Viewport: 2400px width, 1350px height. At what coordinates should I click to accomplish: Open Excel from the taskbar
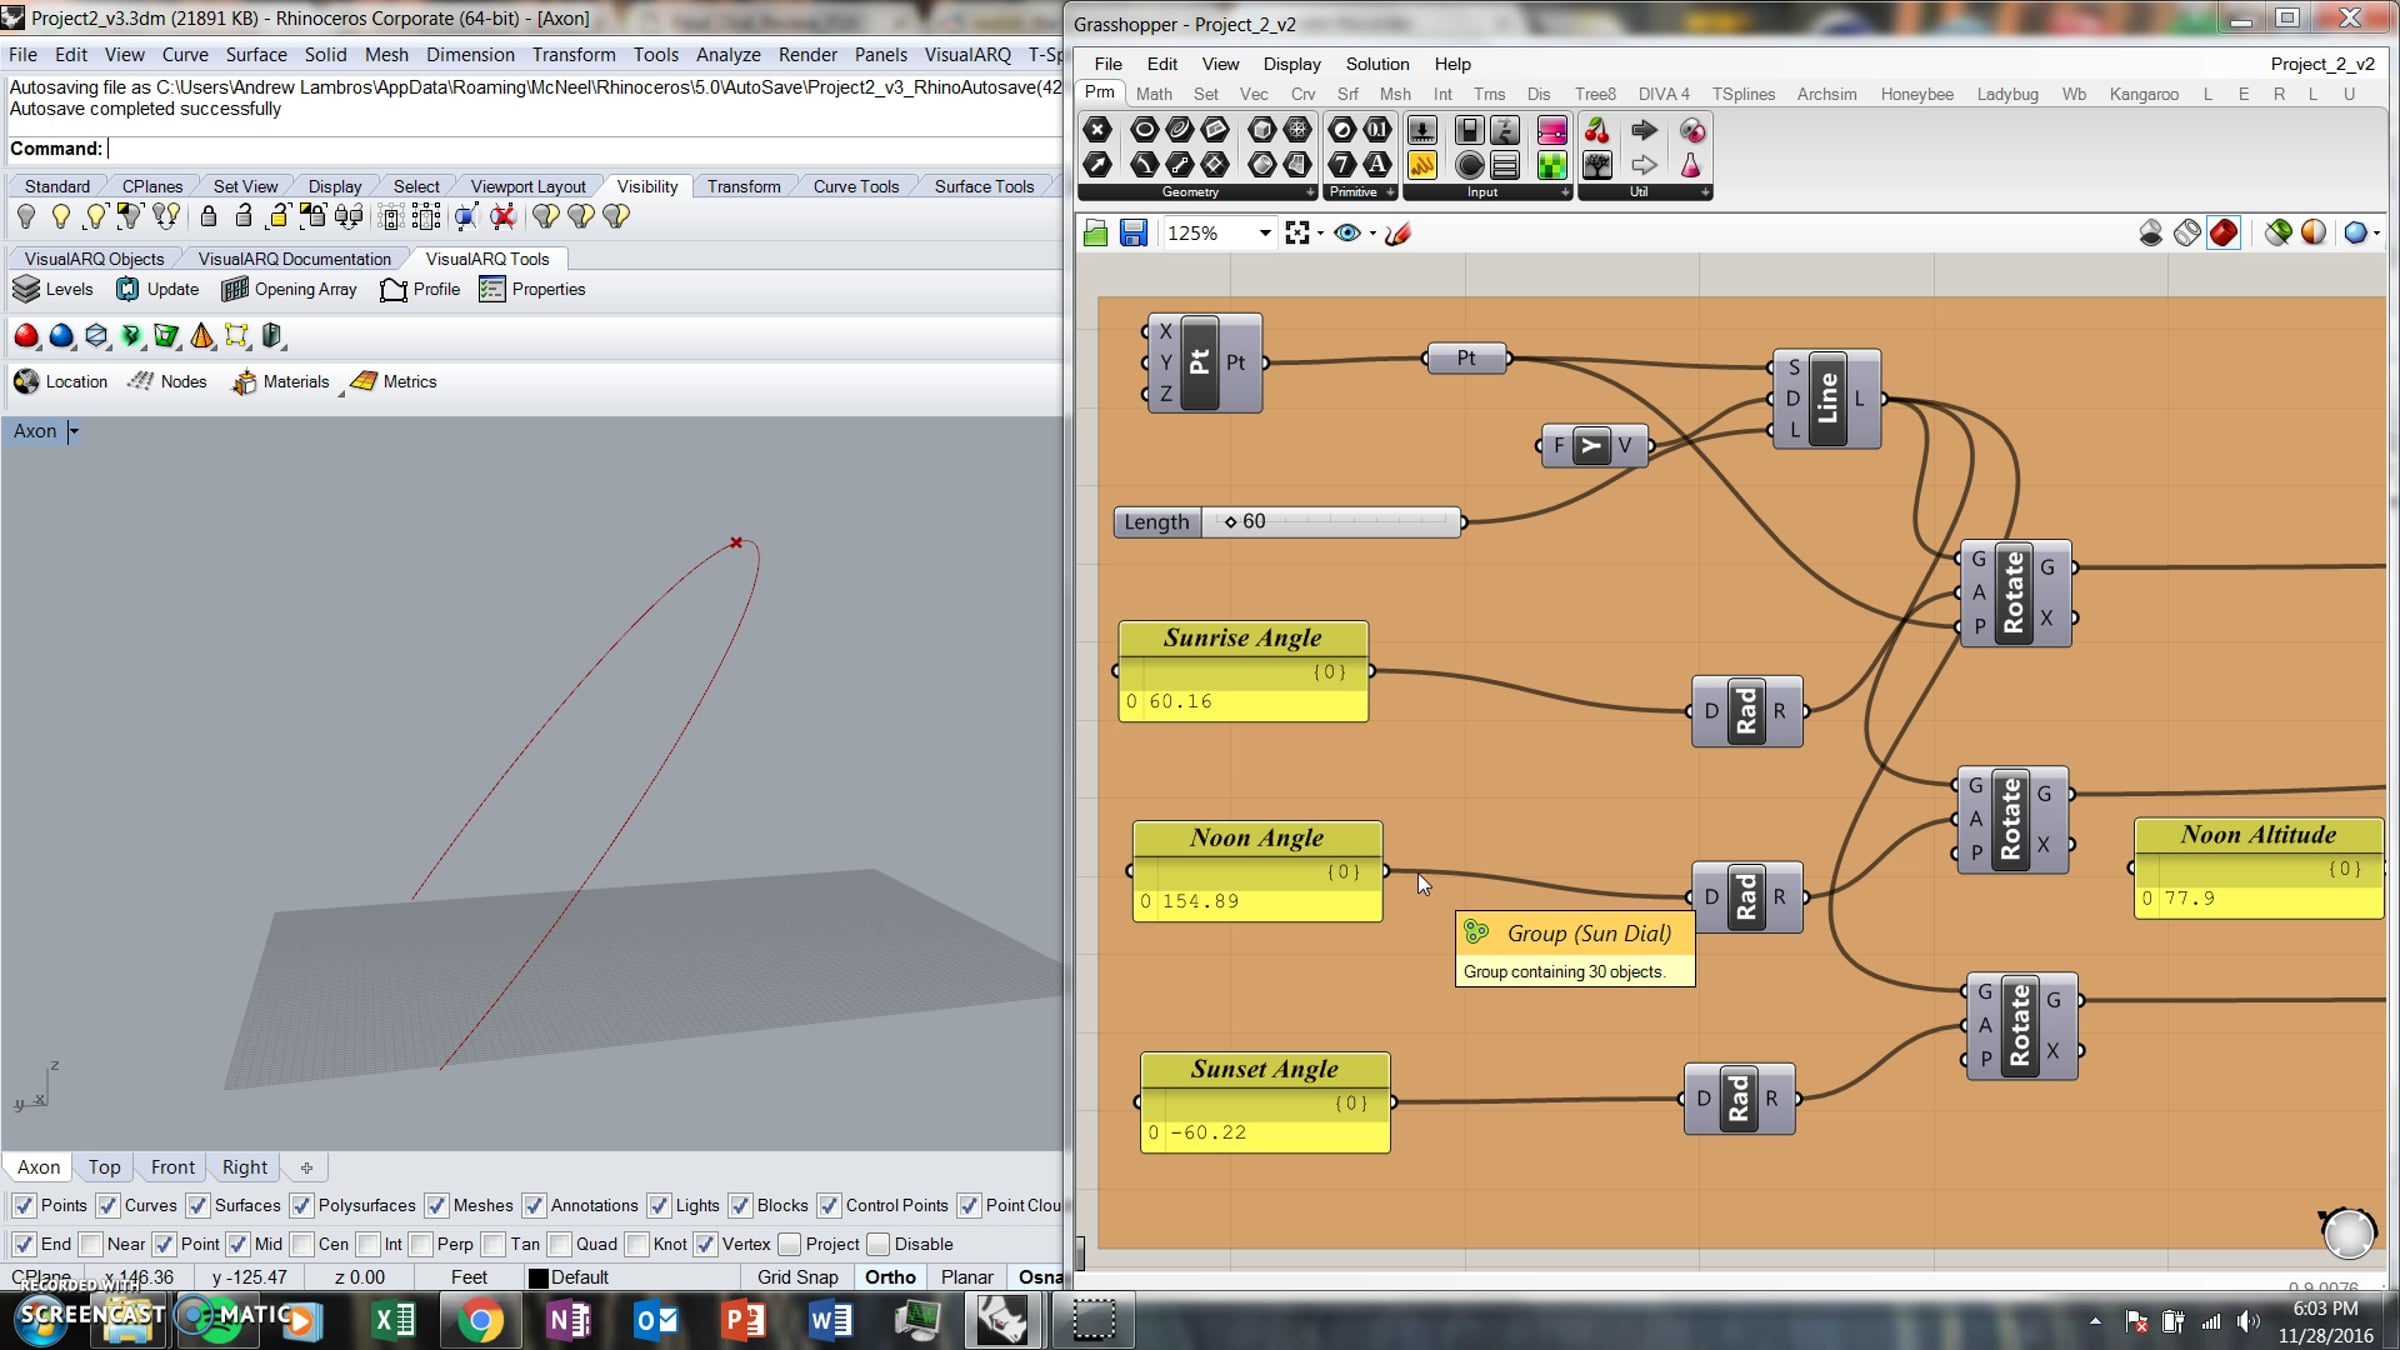394,1320
